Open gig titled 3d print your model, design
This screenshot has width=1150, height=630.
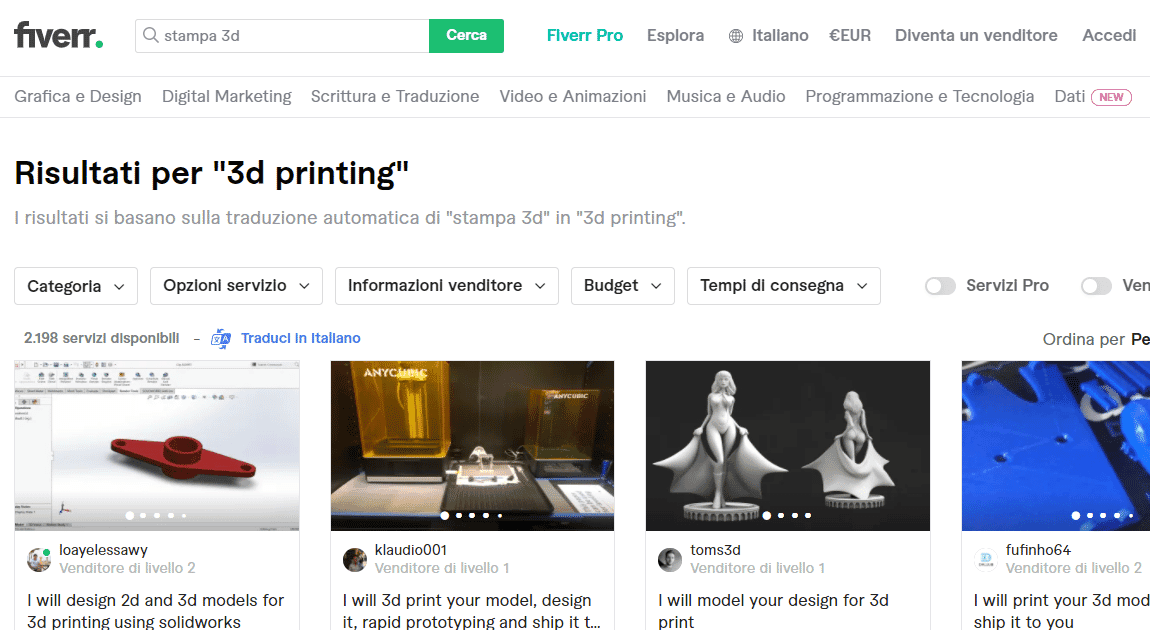point(472,611)
